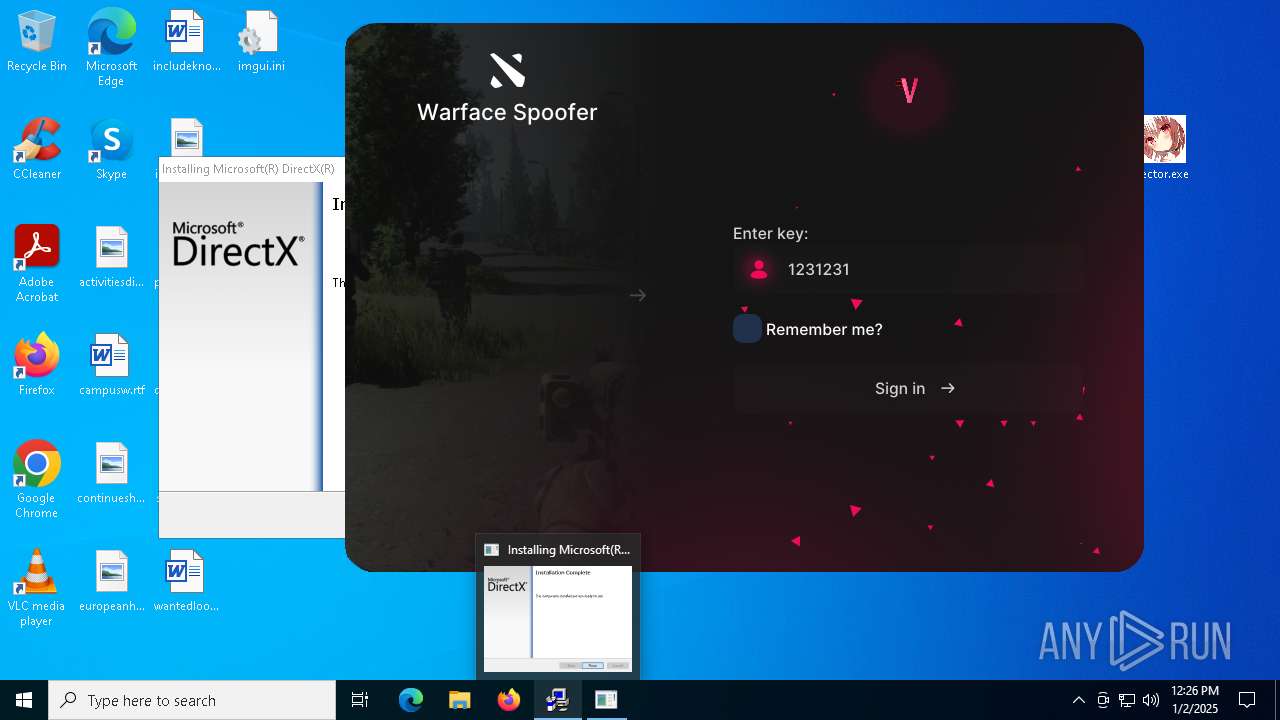Open the clock showing 12:26 PM
Screen dimensions: 1280x720
pos(1194,700)
